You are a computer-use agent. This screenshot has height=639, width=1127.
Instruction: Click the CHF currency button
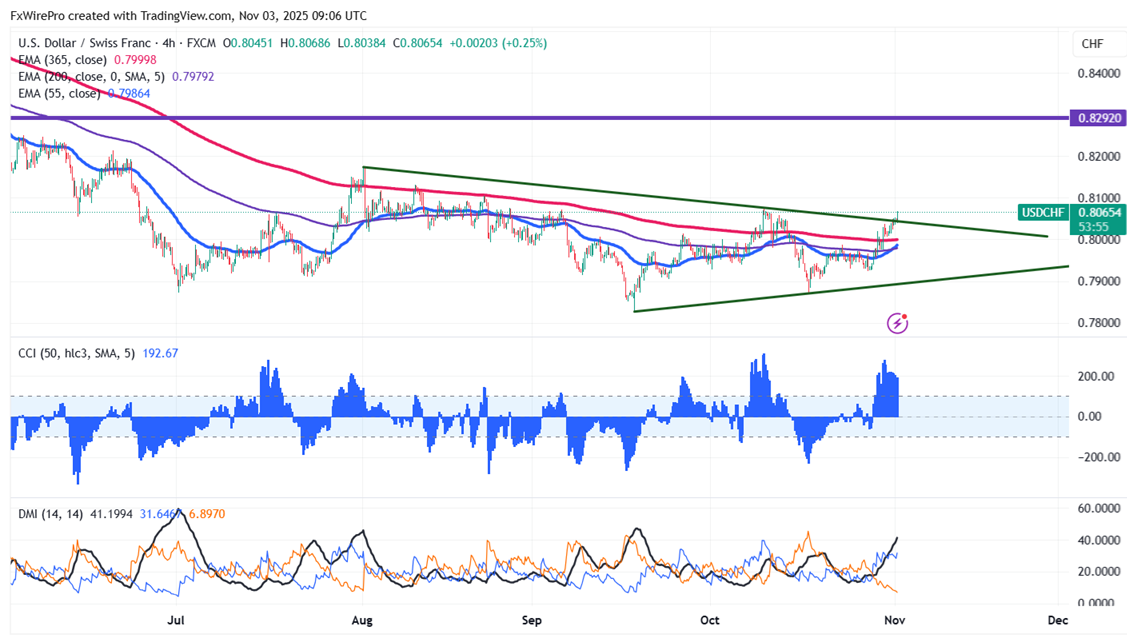coord(1092,44)
